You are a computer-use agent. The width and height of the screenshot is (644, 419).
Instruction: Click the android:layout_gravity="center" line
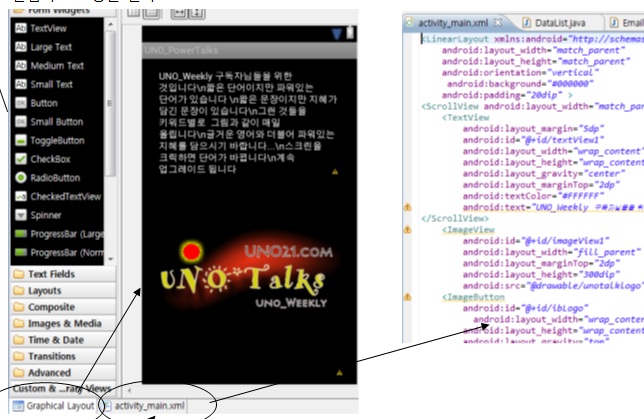(x=544, y=173)
